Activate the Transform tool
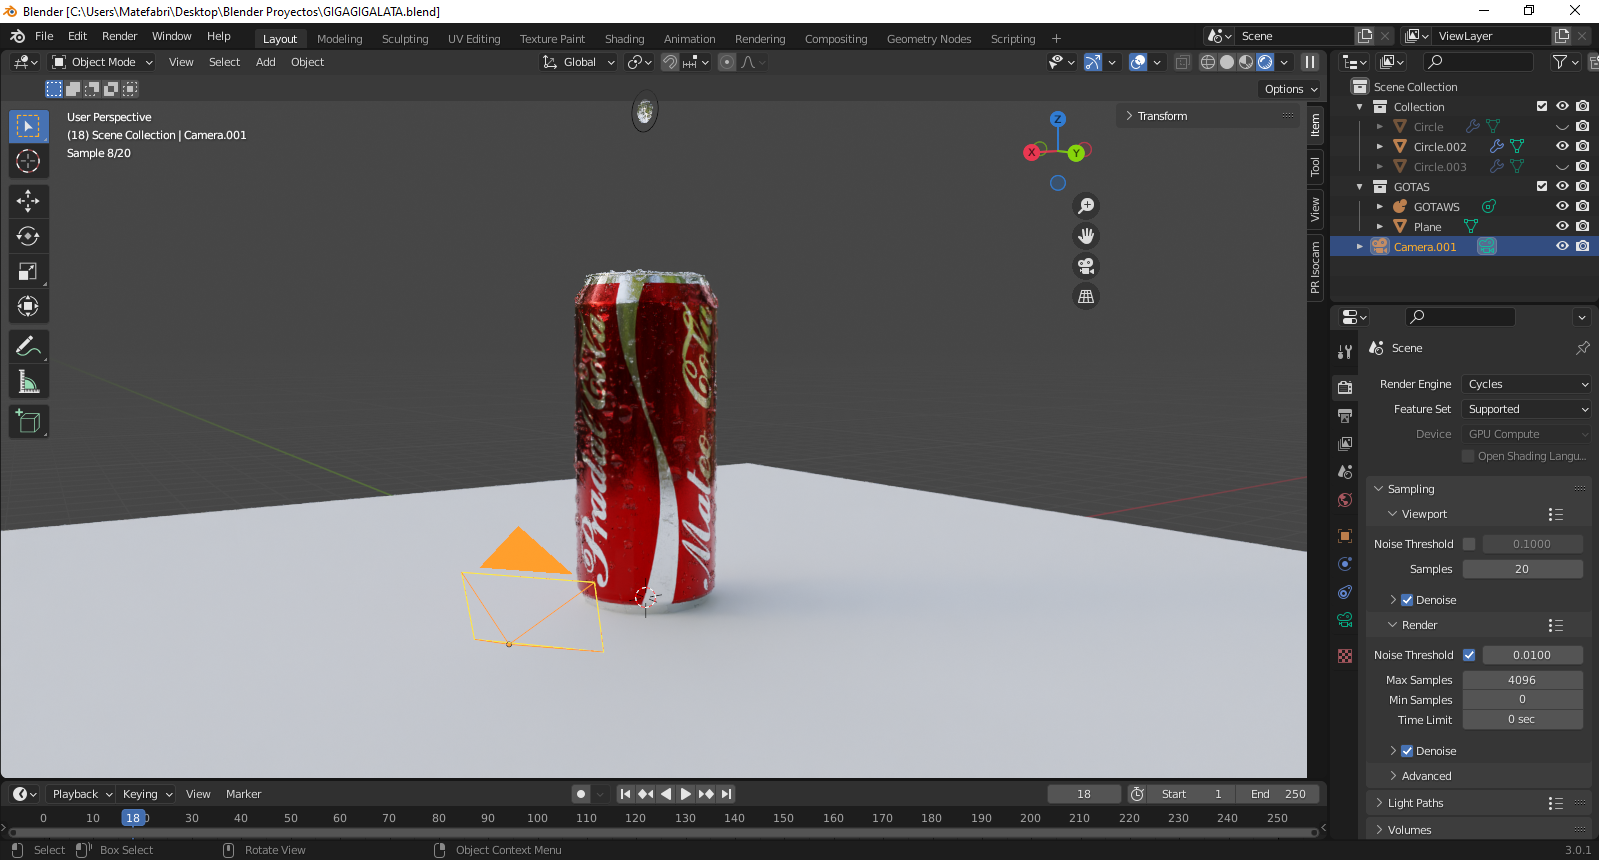The width and height of the screenshot is (1599, 860). point(28,306)
